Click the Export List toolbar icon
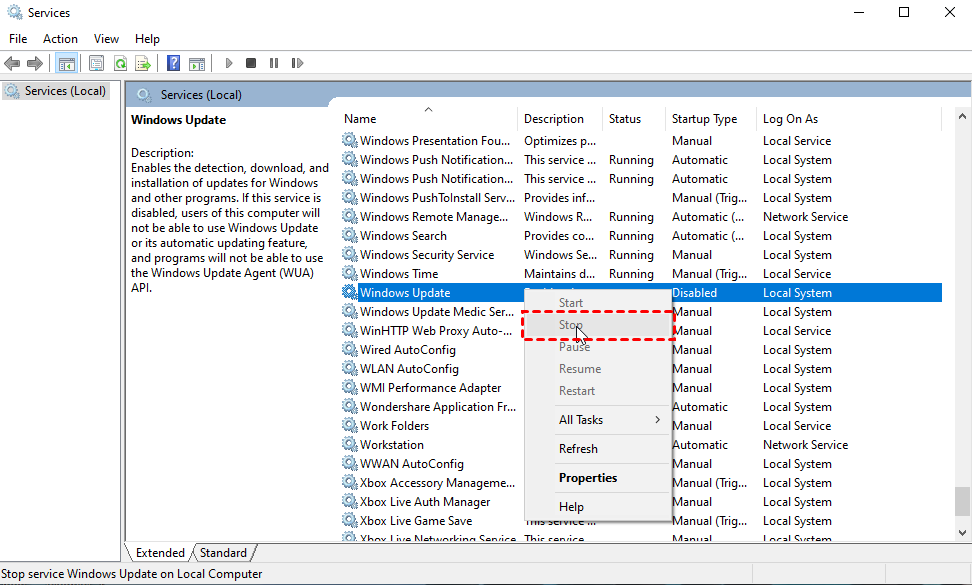The image size is (972, 585). point(143,63)
